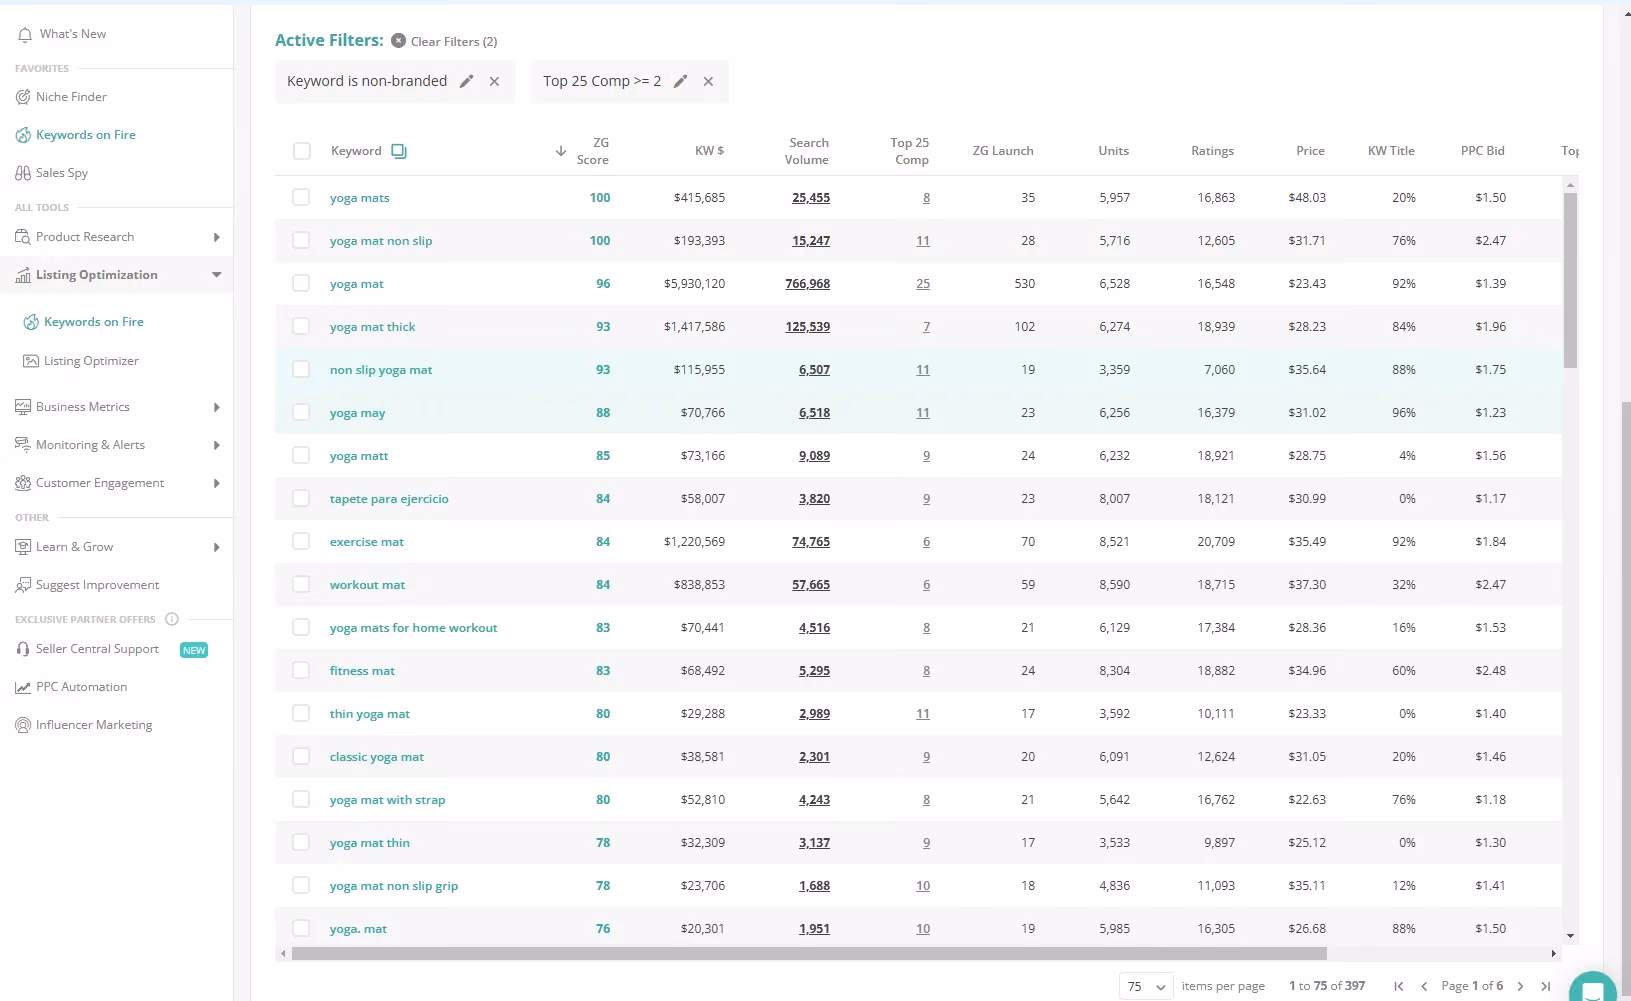Image resolution: width=1631 pixels, height=1001 pixels.
Task: Remove the 'Top 25 Comp >= 2' filter
Action: tap(708, 82)
